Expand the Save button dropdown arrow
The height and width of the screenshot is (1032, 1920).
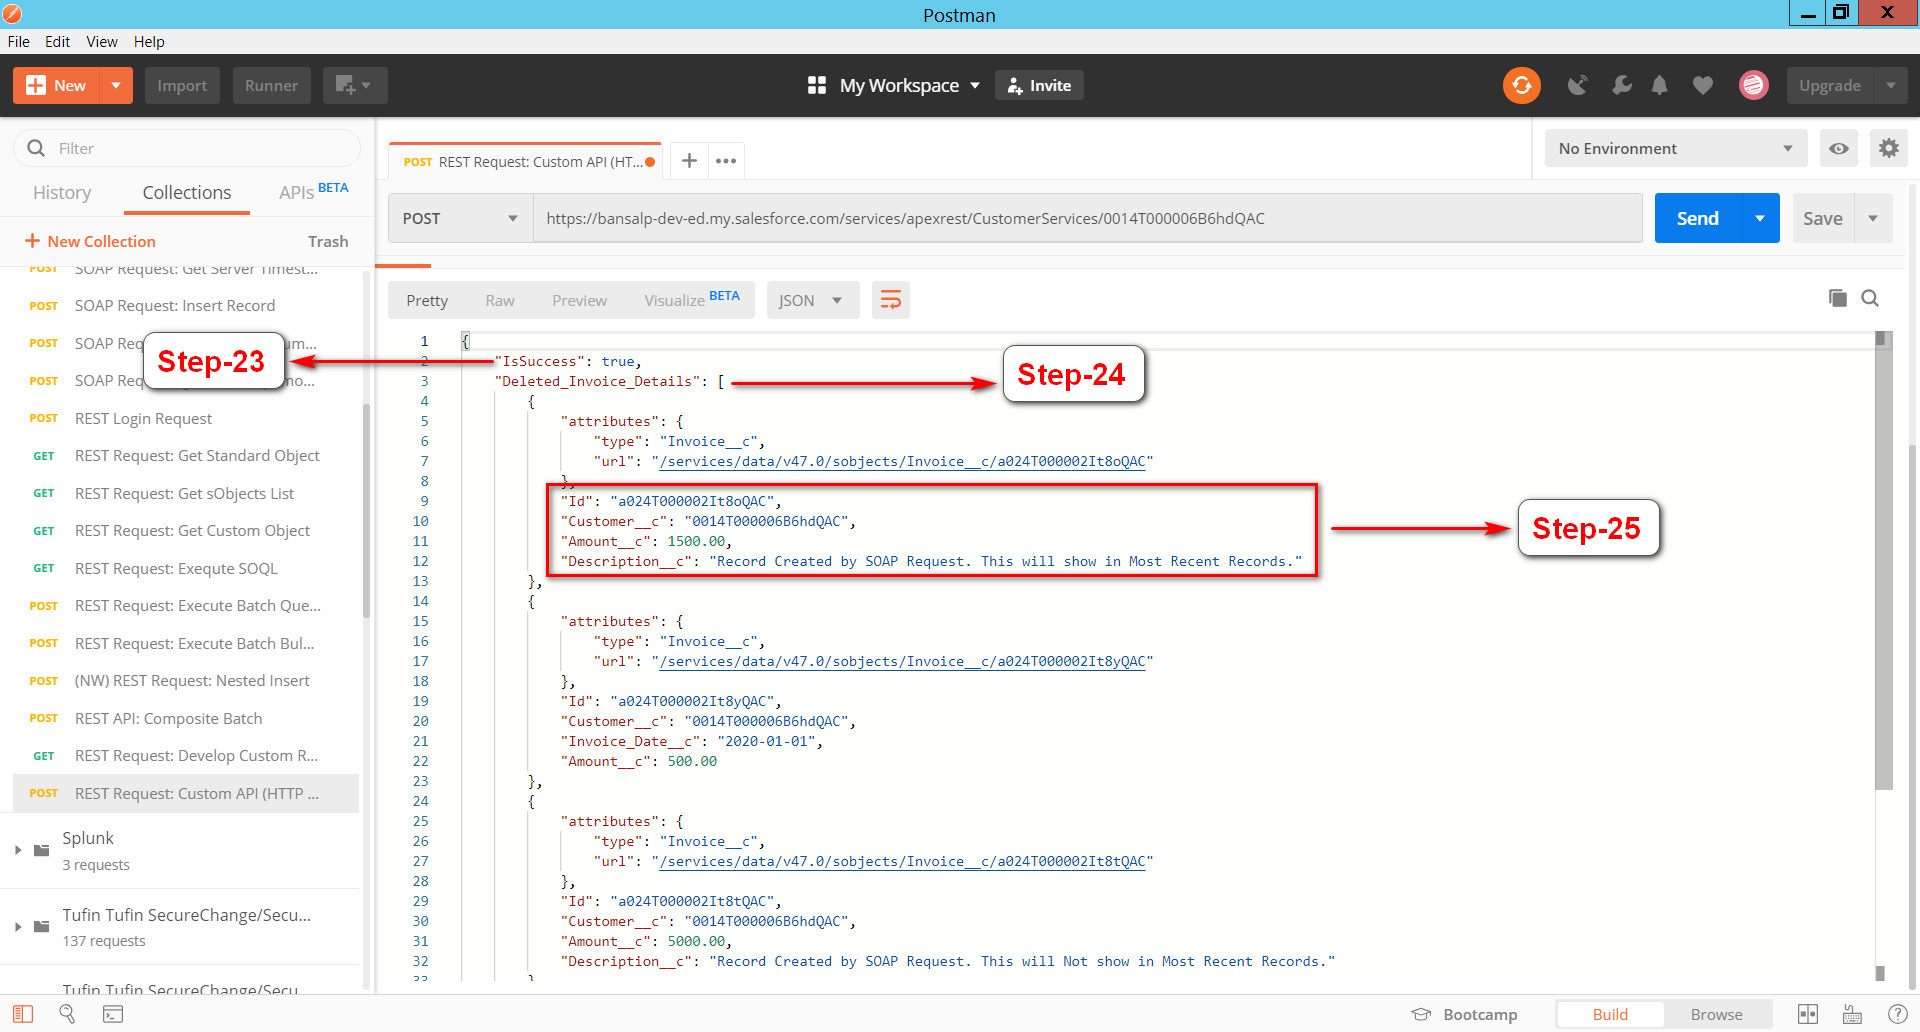point(1873,219)
